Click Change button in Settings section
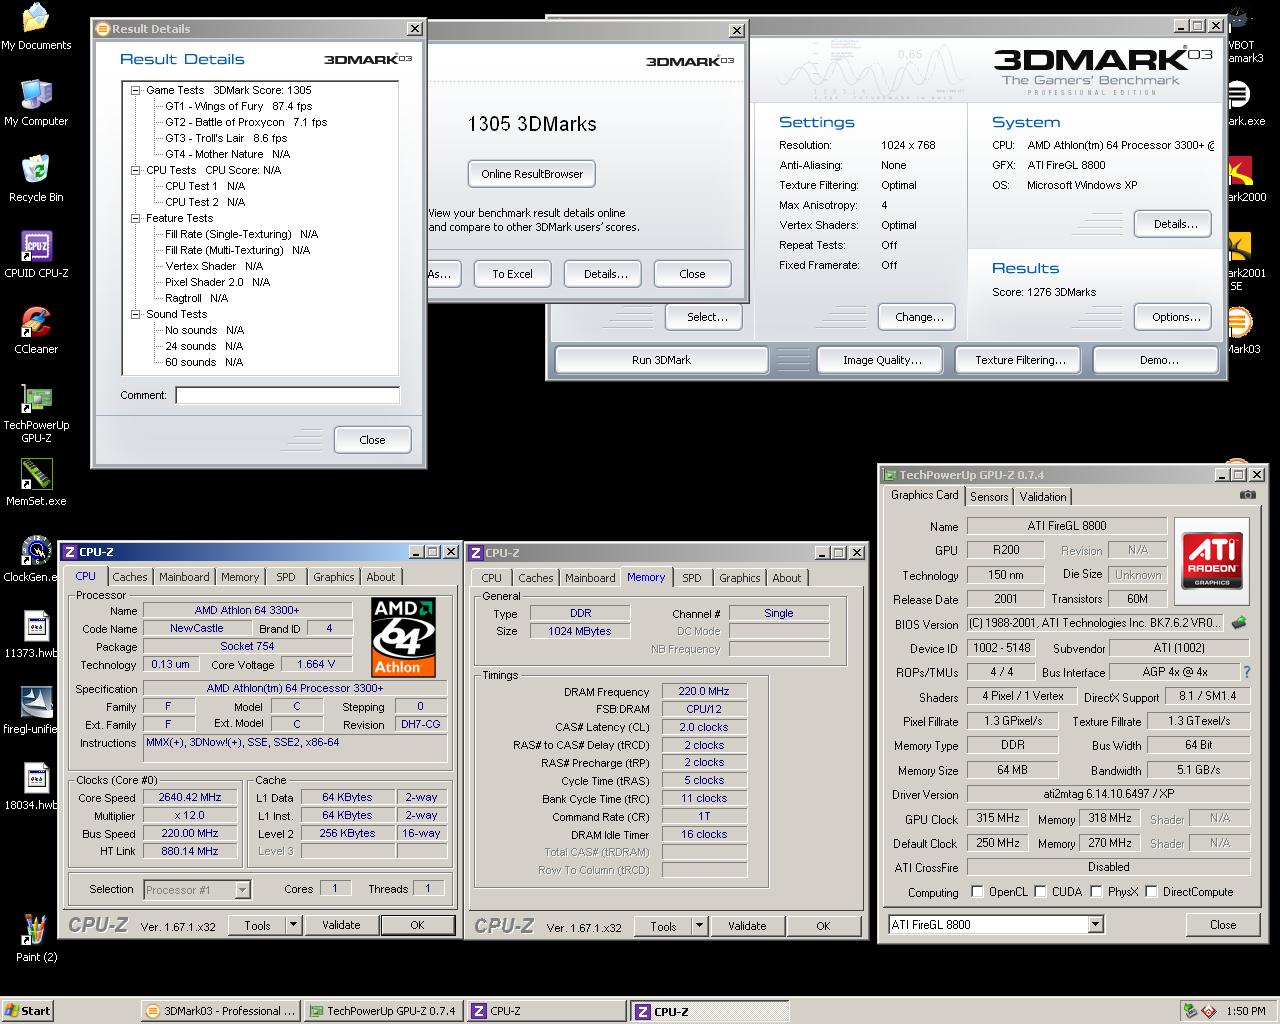 (x=919, y=317)
